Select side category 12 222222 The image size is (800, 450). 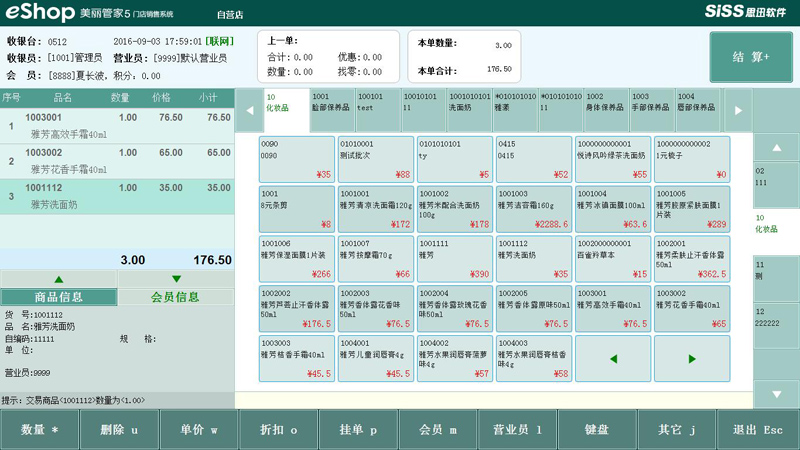776,325
